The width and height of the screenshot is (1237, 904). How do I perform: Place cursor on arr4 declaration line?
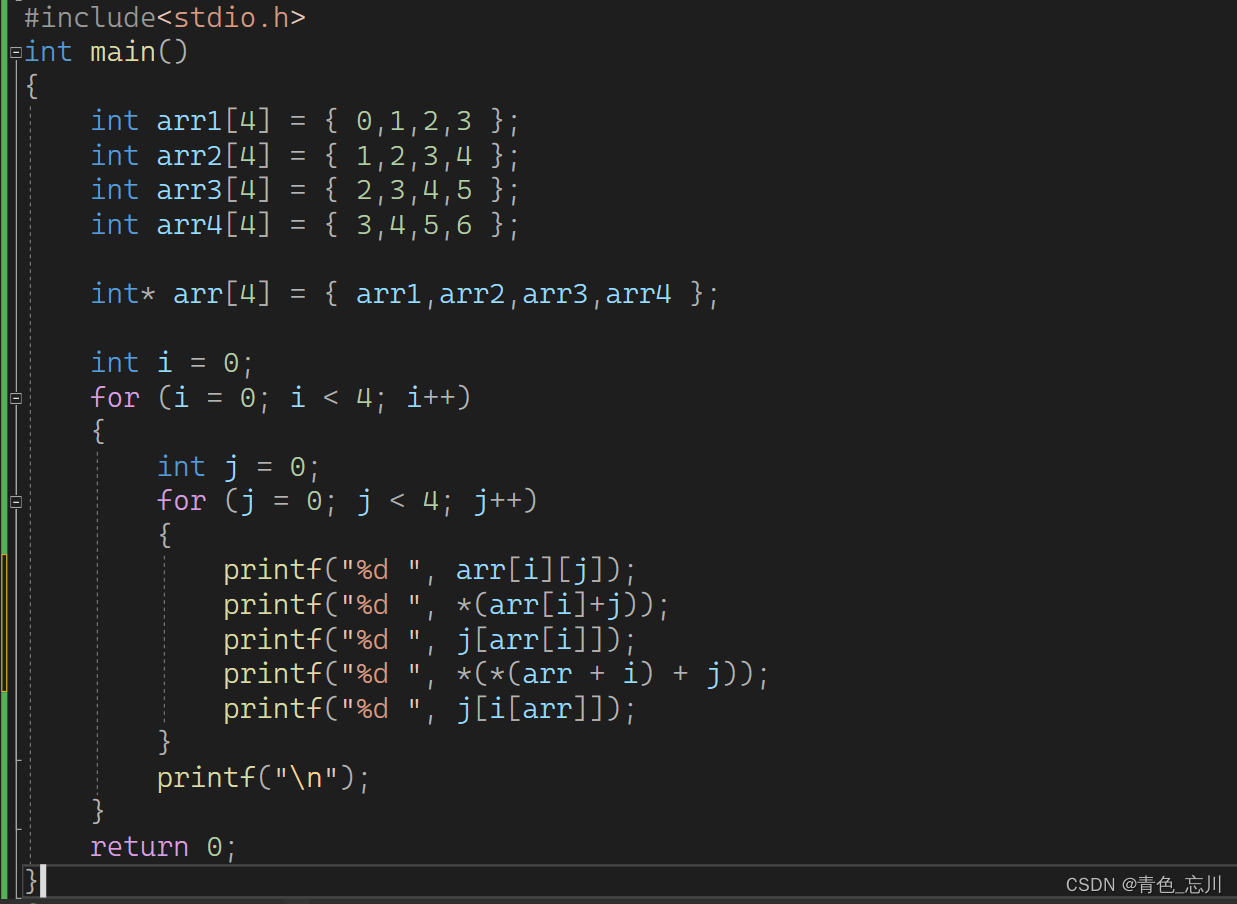click(306, 225)
